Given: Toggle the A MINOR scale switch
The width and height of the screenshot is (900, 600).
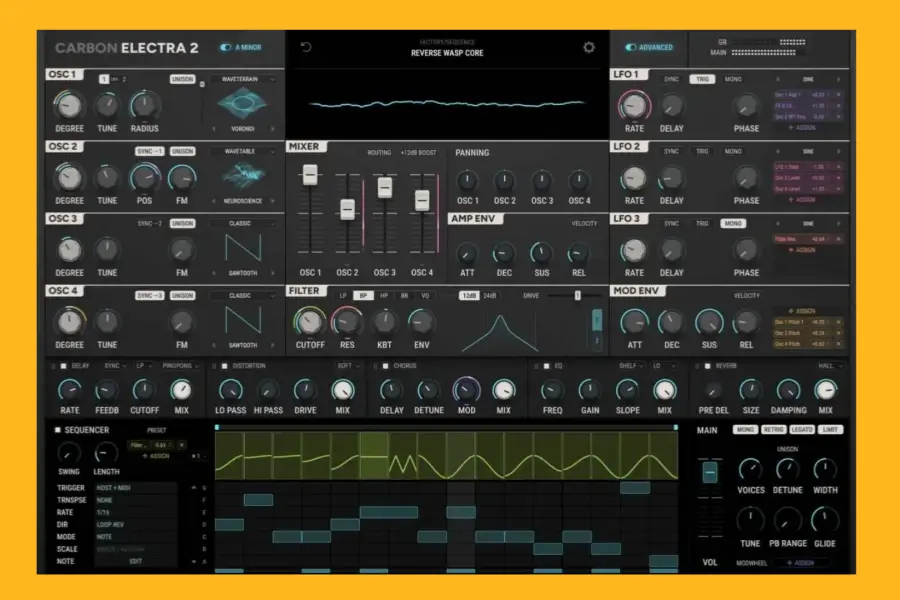Looking at the screenshot, I should pos(226,47).
